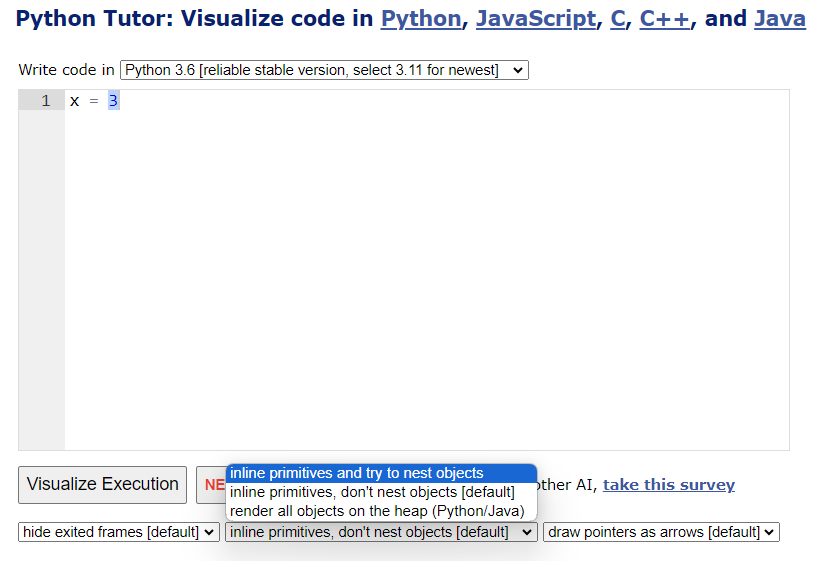Choose 'render all objects on the heap (Python/Java)'
The width and height of the screenshot is (832, 561).
[382, 511]
